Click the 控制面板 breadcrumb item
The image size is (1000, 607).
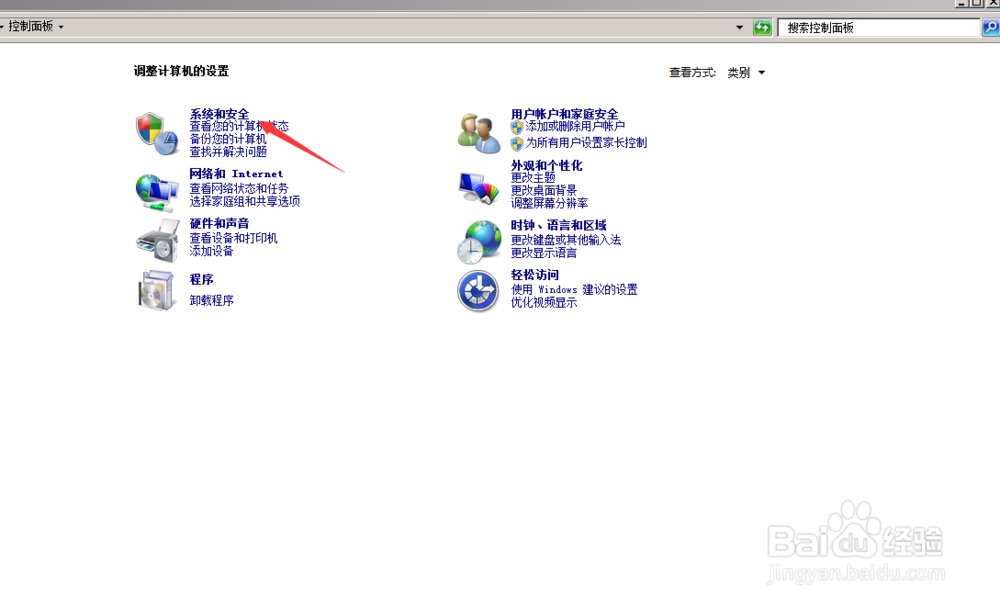click(x=31, y=26)
